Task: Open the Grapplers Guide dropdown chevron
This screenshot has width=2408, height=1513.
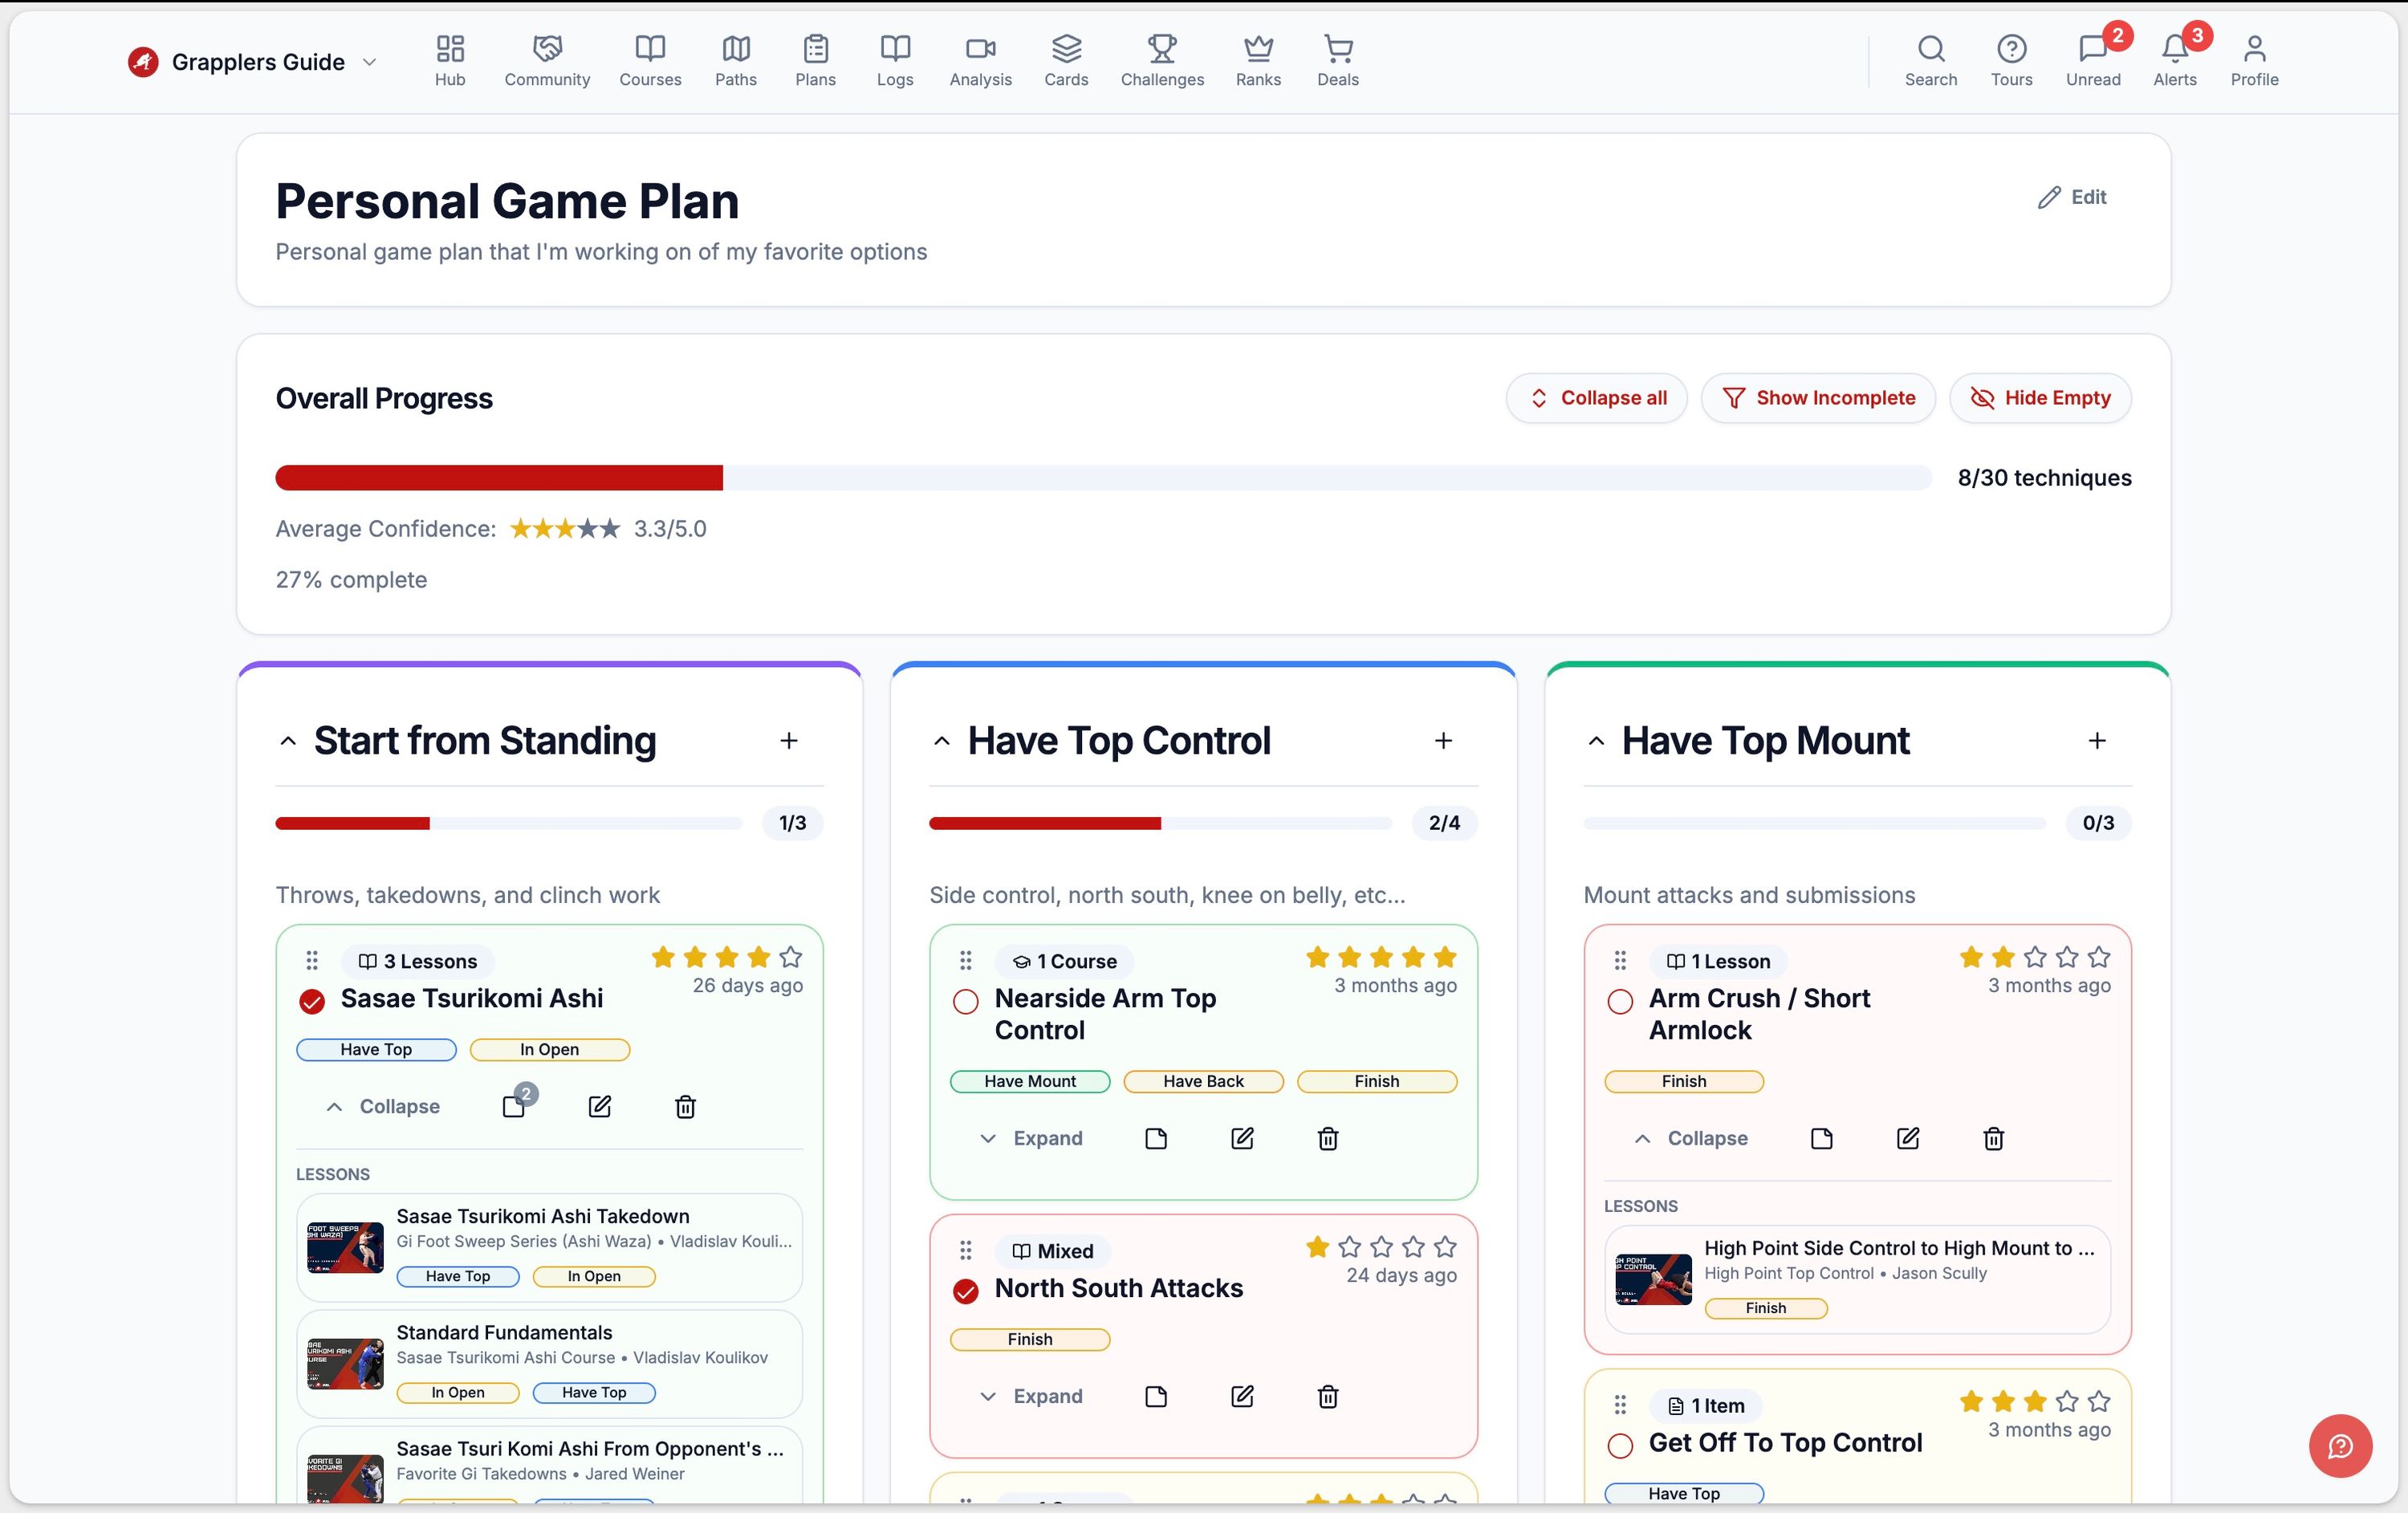Action: (x=369, y=62)
